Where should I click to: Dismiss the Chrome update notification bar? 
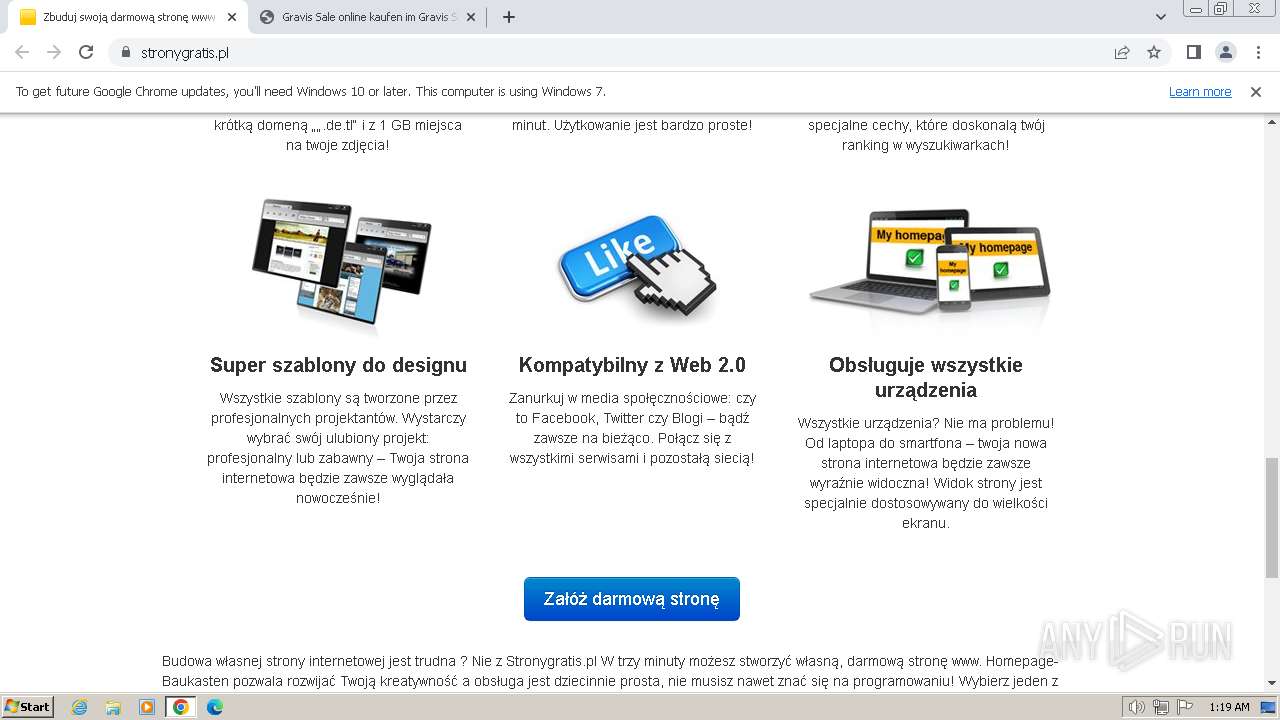(1256, 91)
